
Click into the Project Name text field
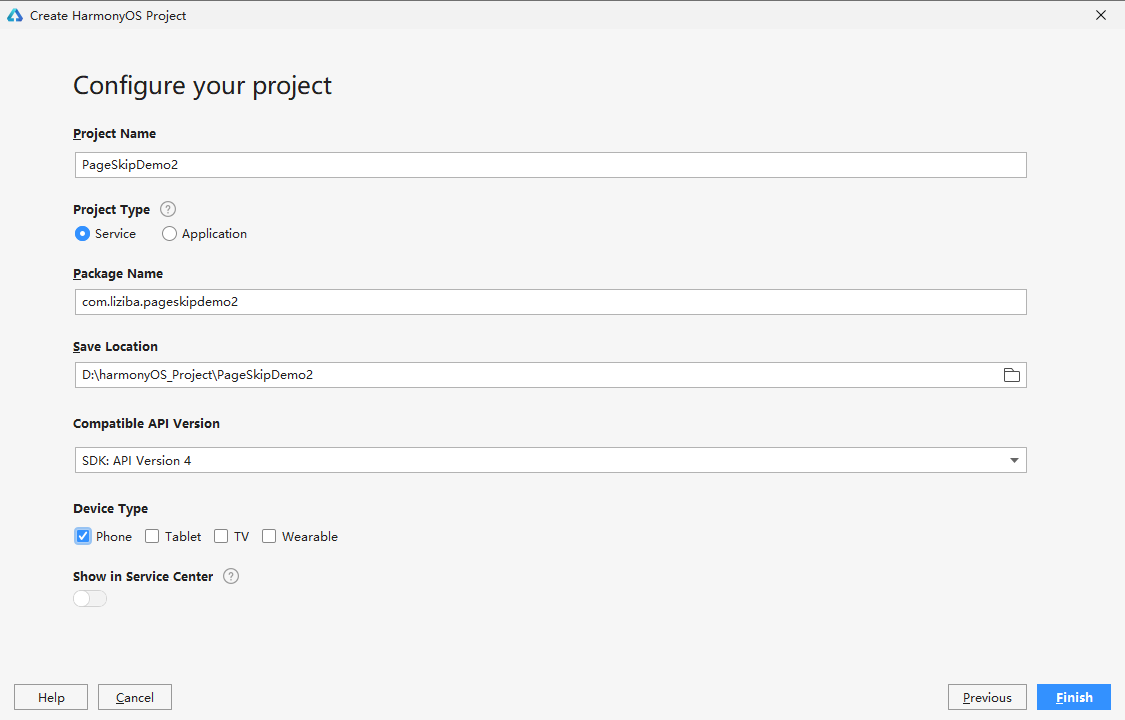(x=550, y=165)
